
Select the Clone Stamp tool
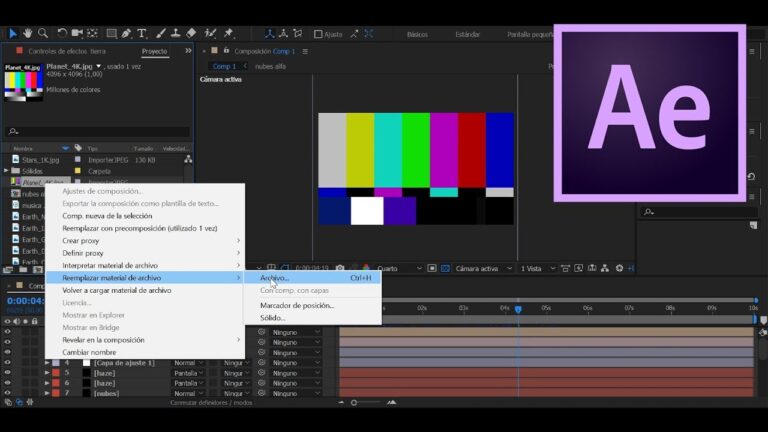(175, 33)
